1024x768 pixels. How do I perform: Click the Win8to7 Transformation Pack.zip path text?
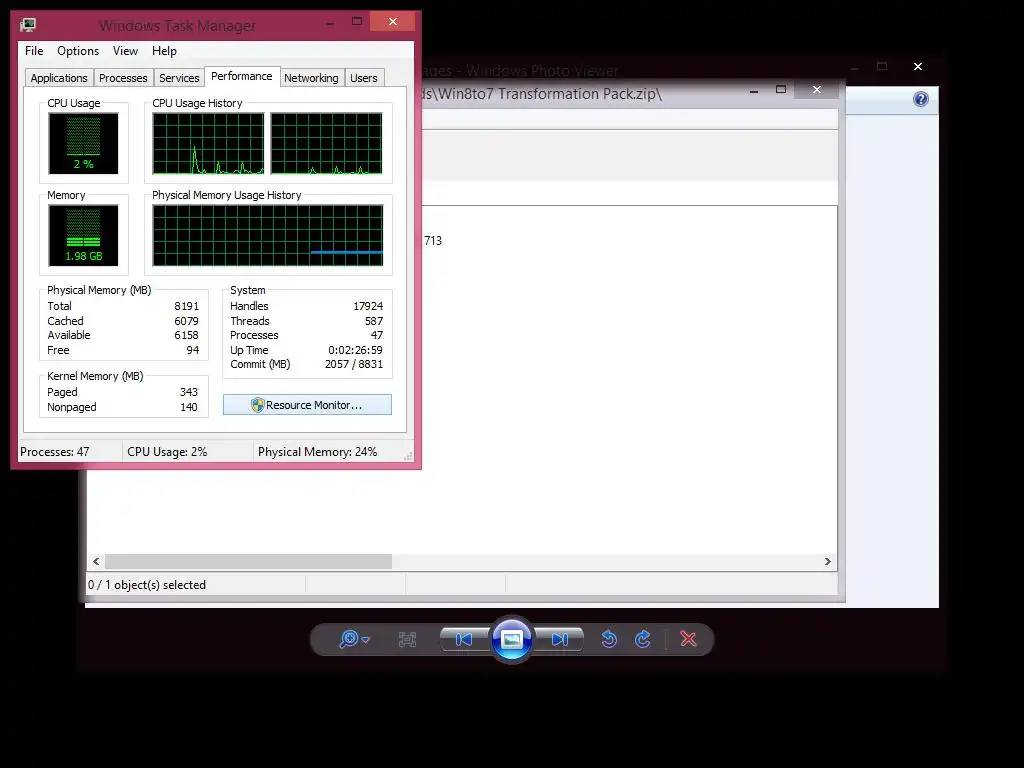(x=543, y=94)
